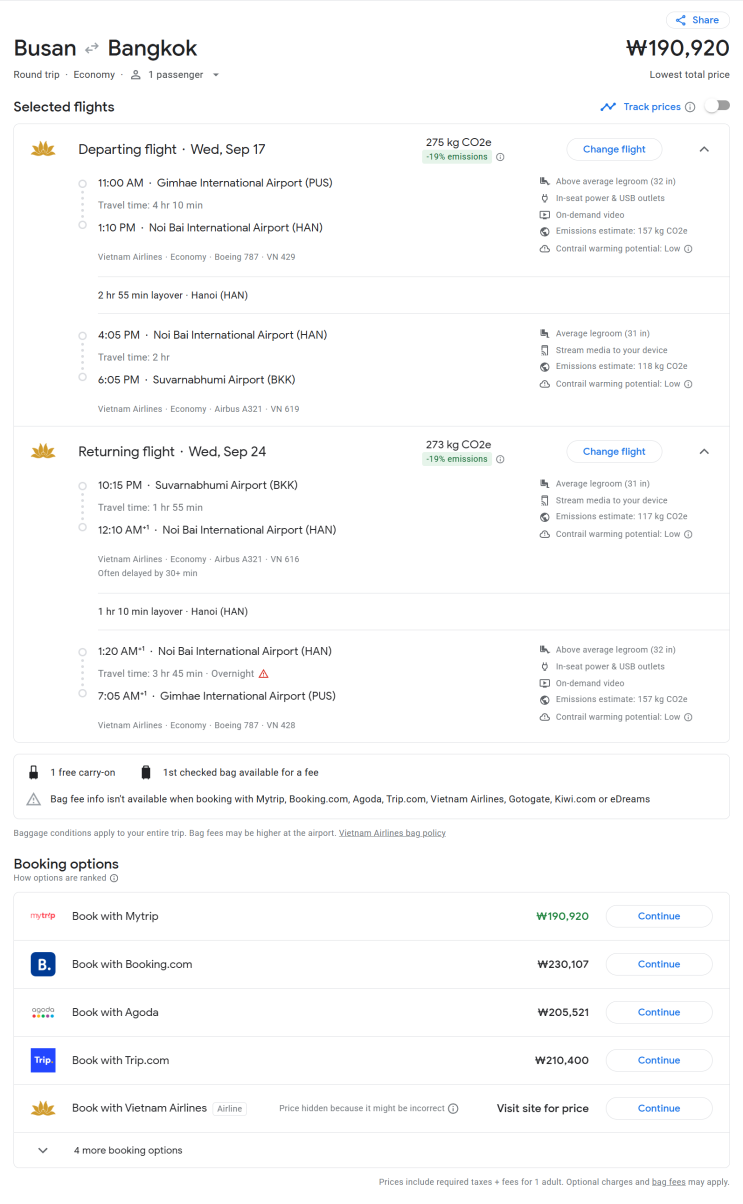Click departing flight emissions info icon
The height and width of the screenshot is (1204, 743).
point(501,157)
